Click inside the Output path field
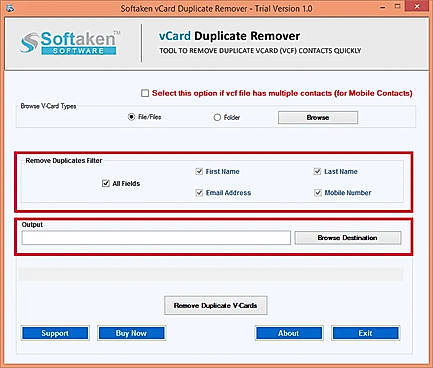The width and height of the screenshot is (433, 368). pos(156,238)
